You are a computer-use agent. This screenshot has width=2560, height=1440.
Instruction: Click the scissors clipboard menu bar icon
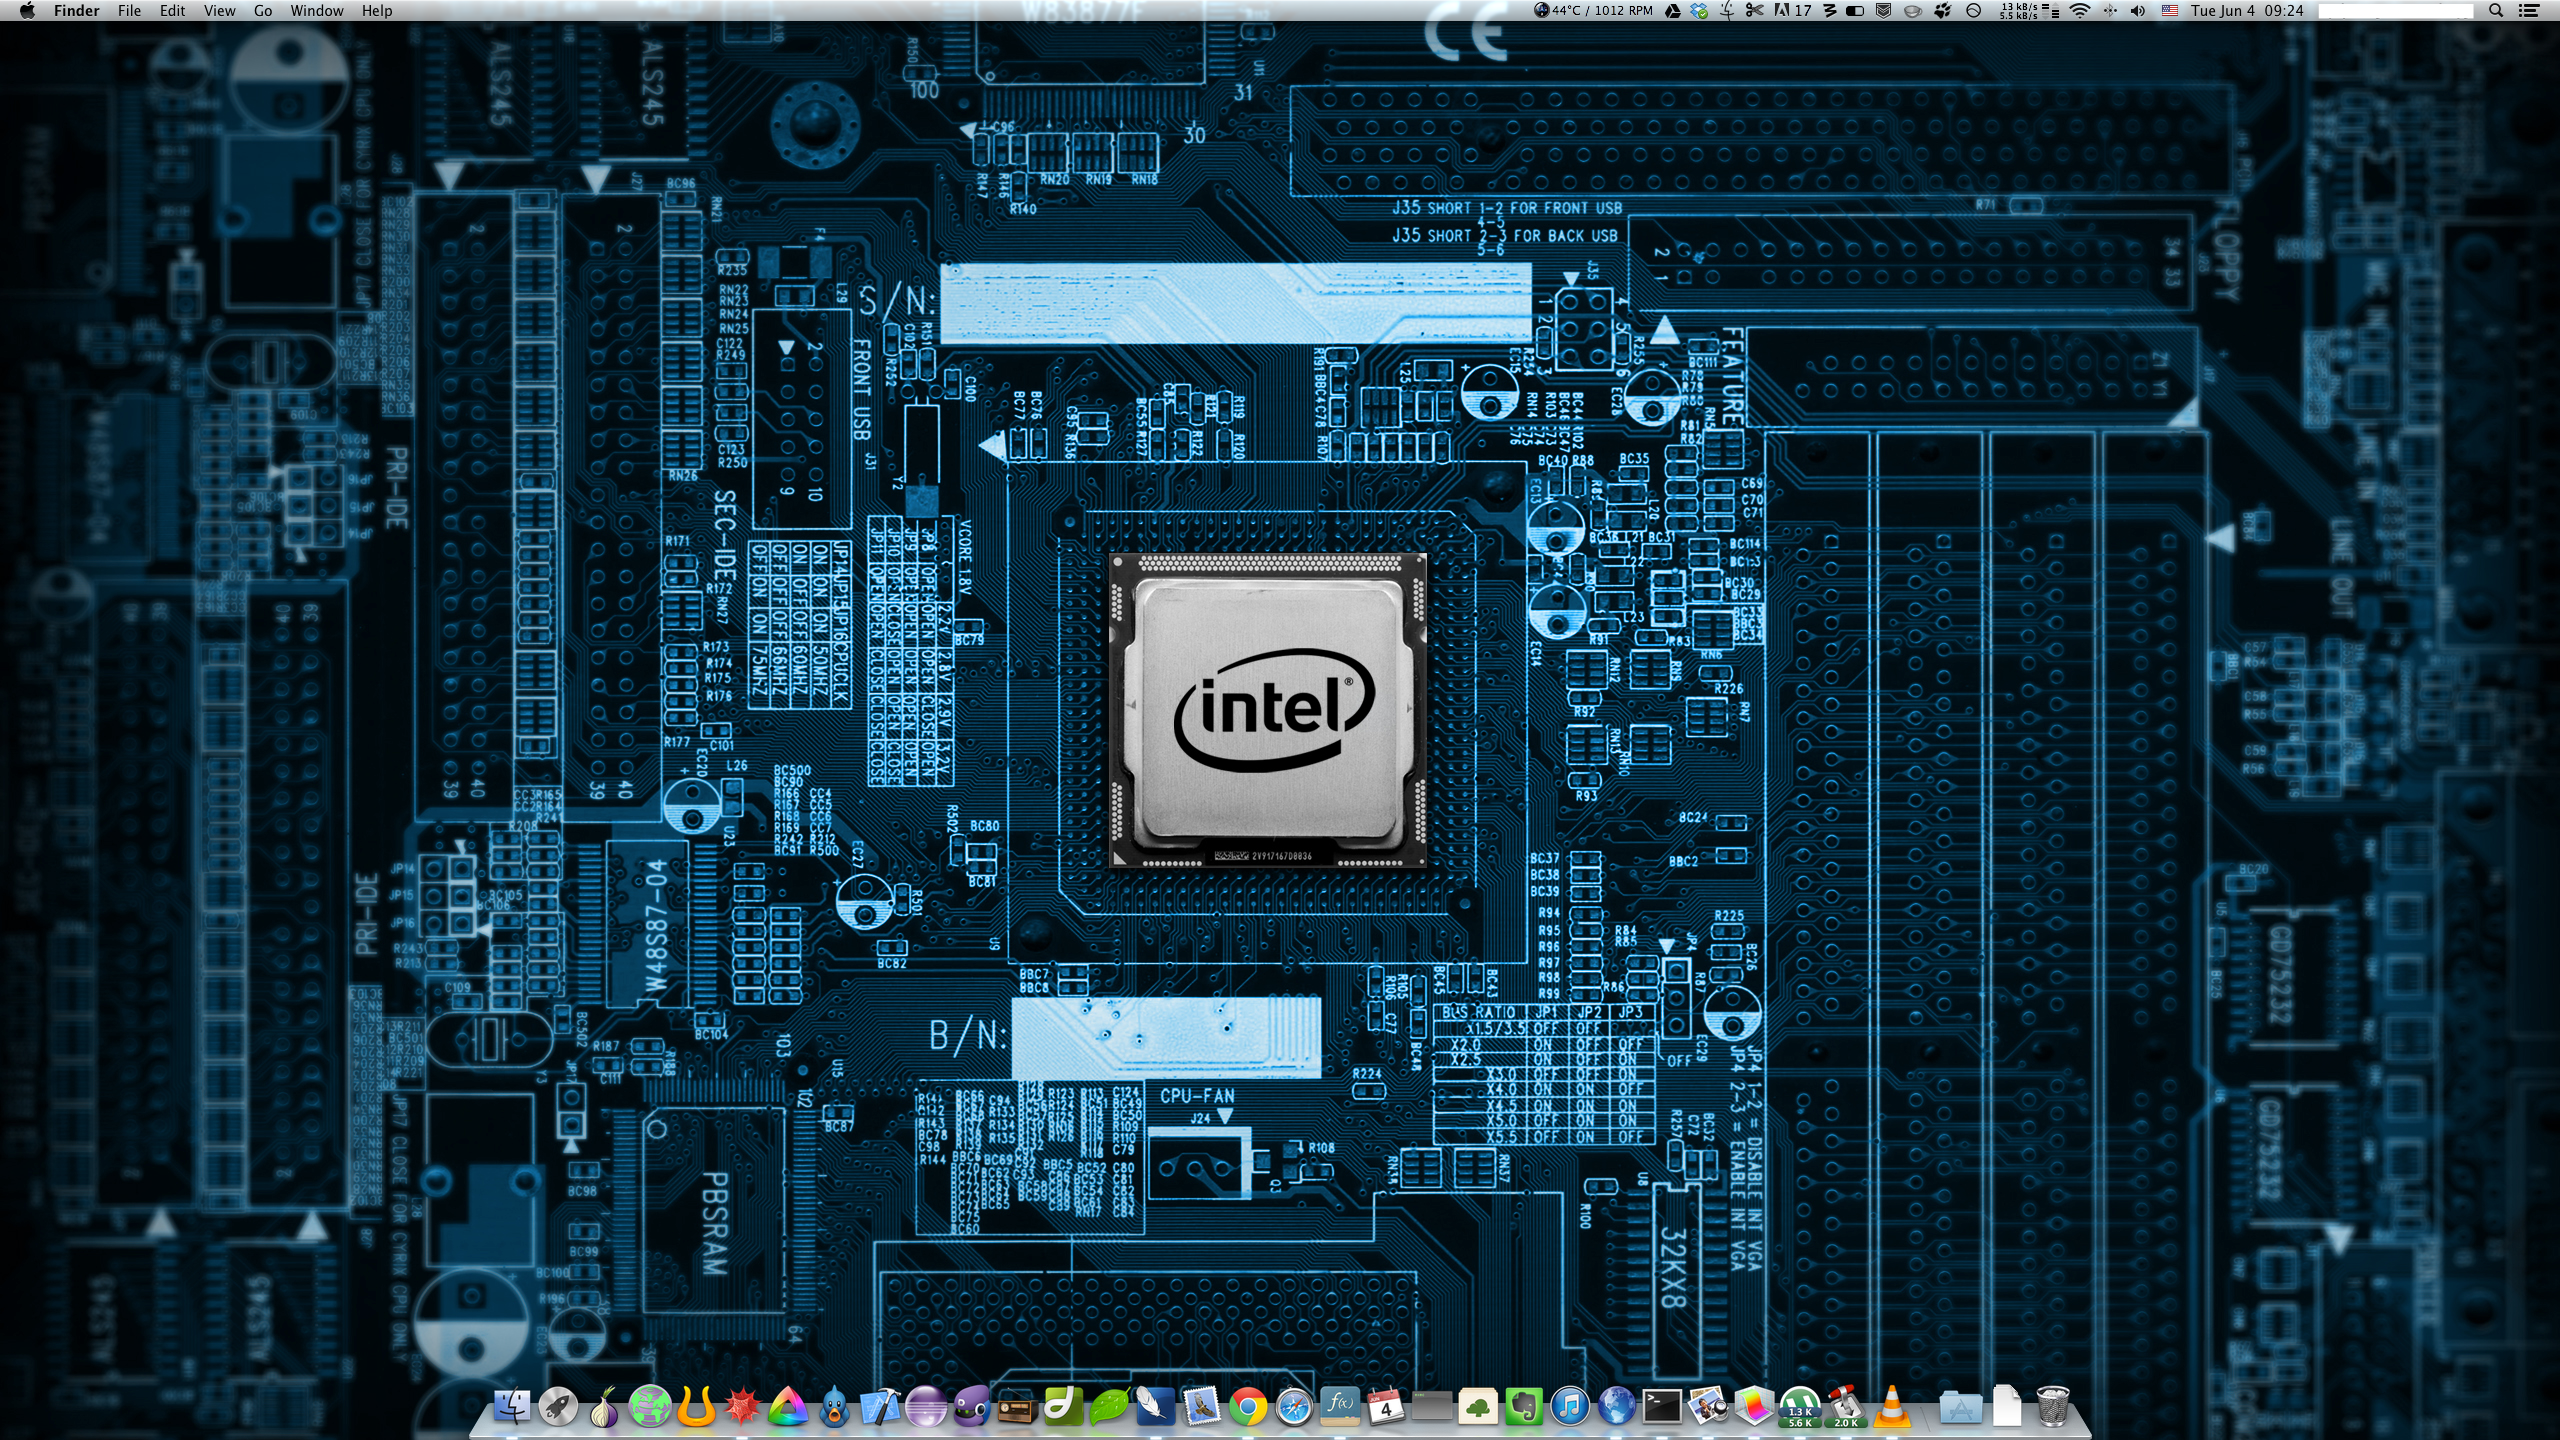1754,10
